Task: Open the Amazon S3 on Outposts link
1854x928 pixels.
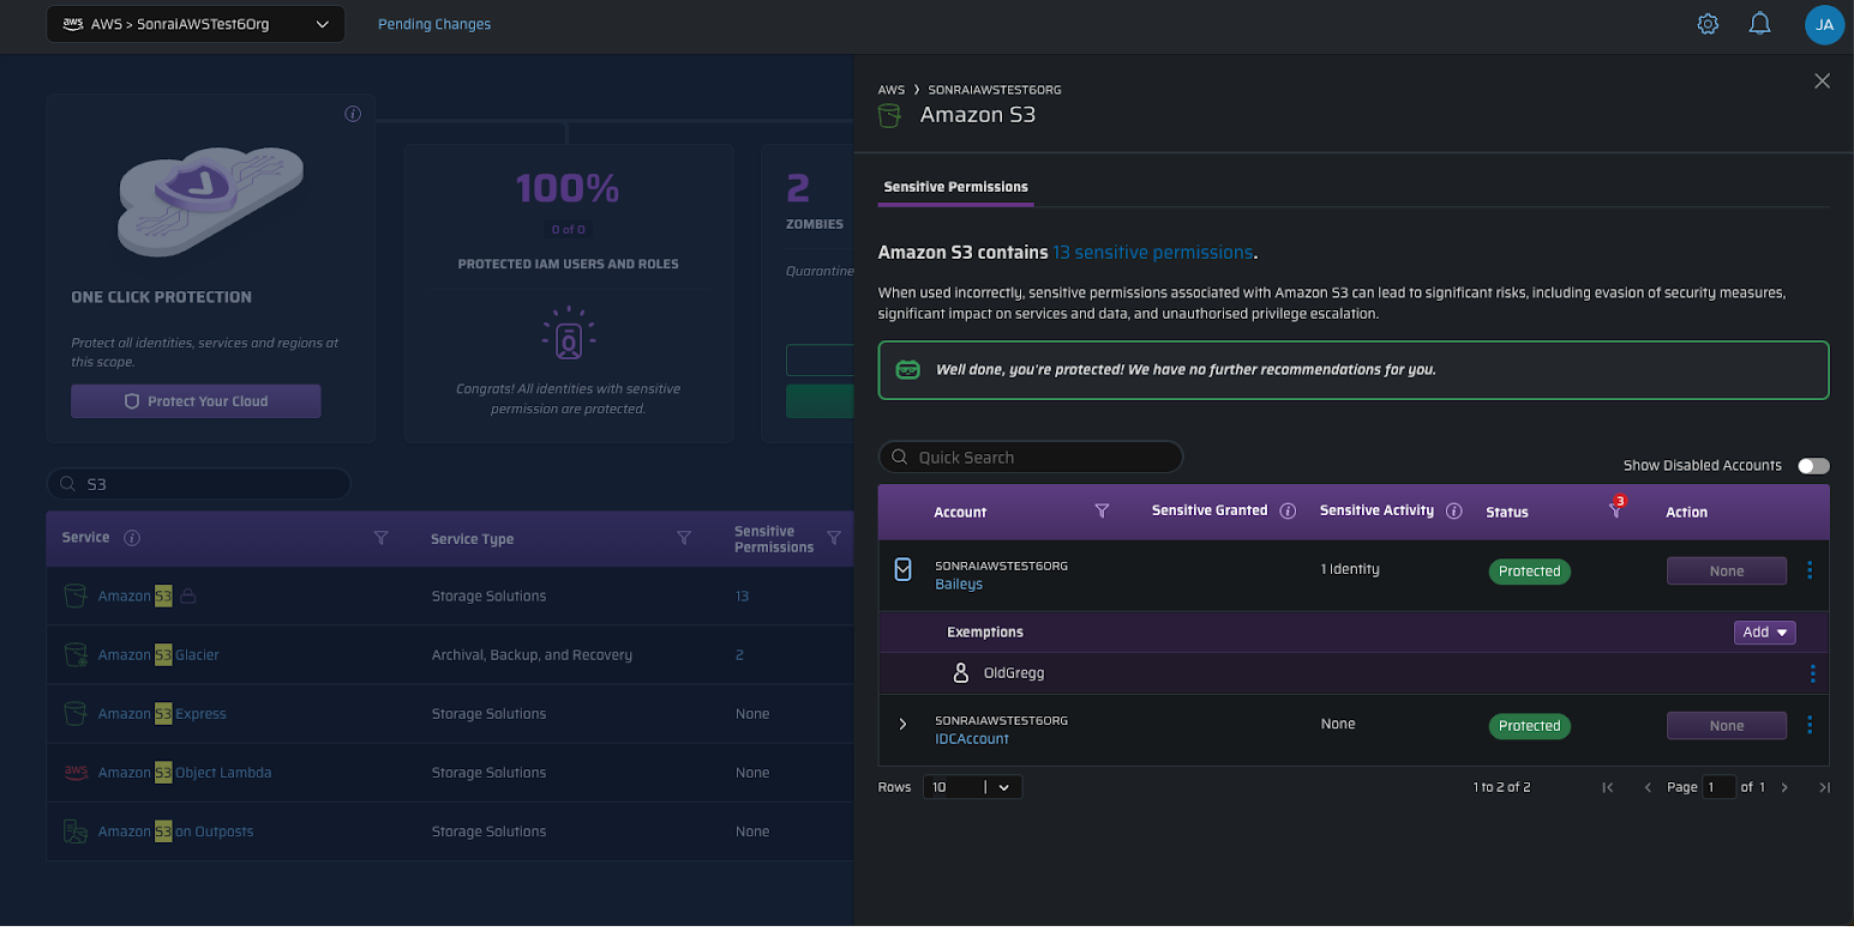Action: [x=175, y=831]
